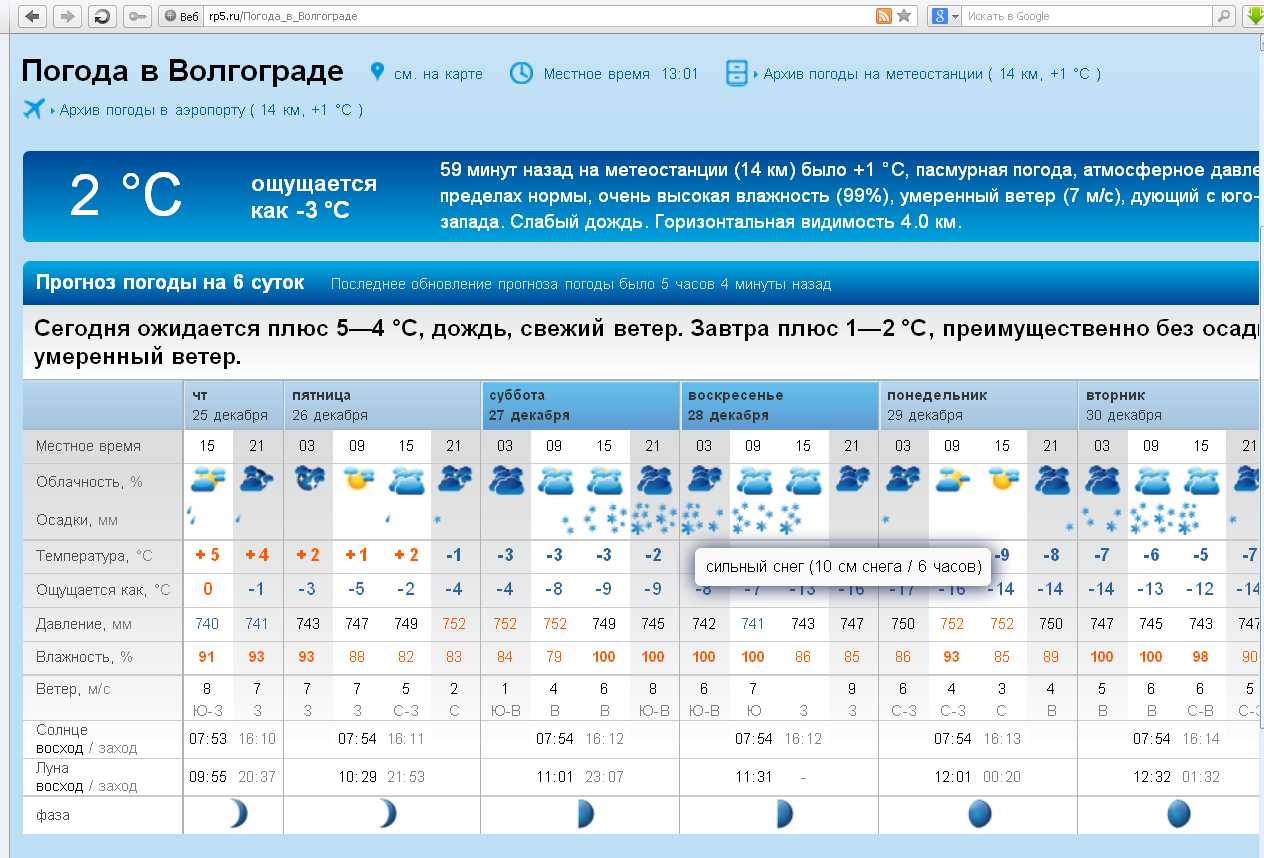This screenshot has height=858, width=1264.
Task: Reload the page with the refresh button
Action: pos(101,16)
